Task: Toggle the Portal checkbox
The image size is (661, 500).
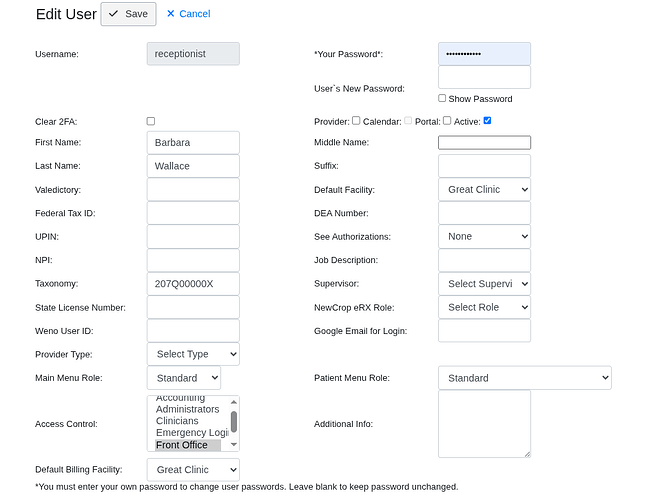Action: [x=447, y=121]
